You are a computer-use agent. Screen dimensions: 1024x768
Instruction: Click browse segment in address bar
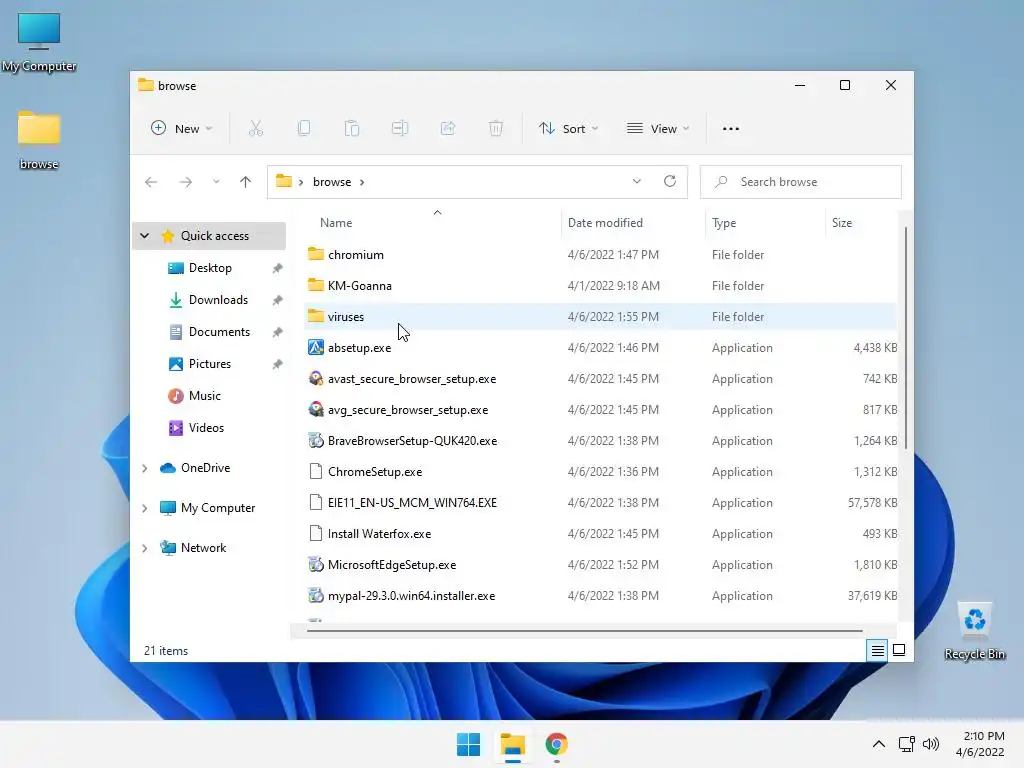[332, 182]
